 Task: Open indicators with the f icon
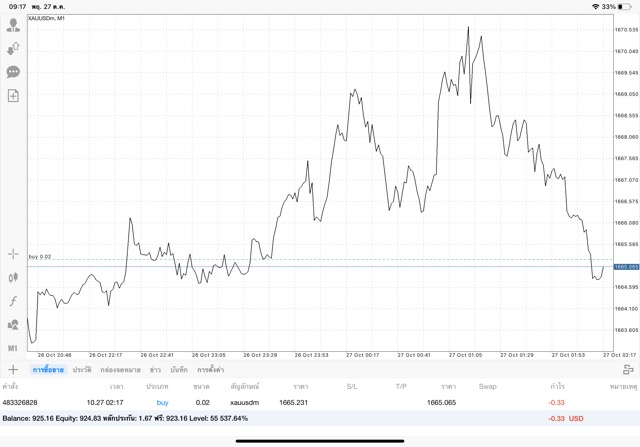click(x=13, y=301)
